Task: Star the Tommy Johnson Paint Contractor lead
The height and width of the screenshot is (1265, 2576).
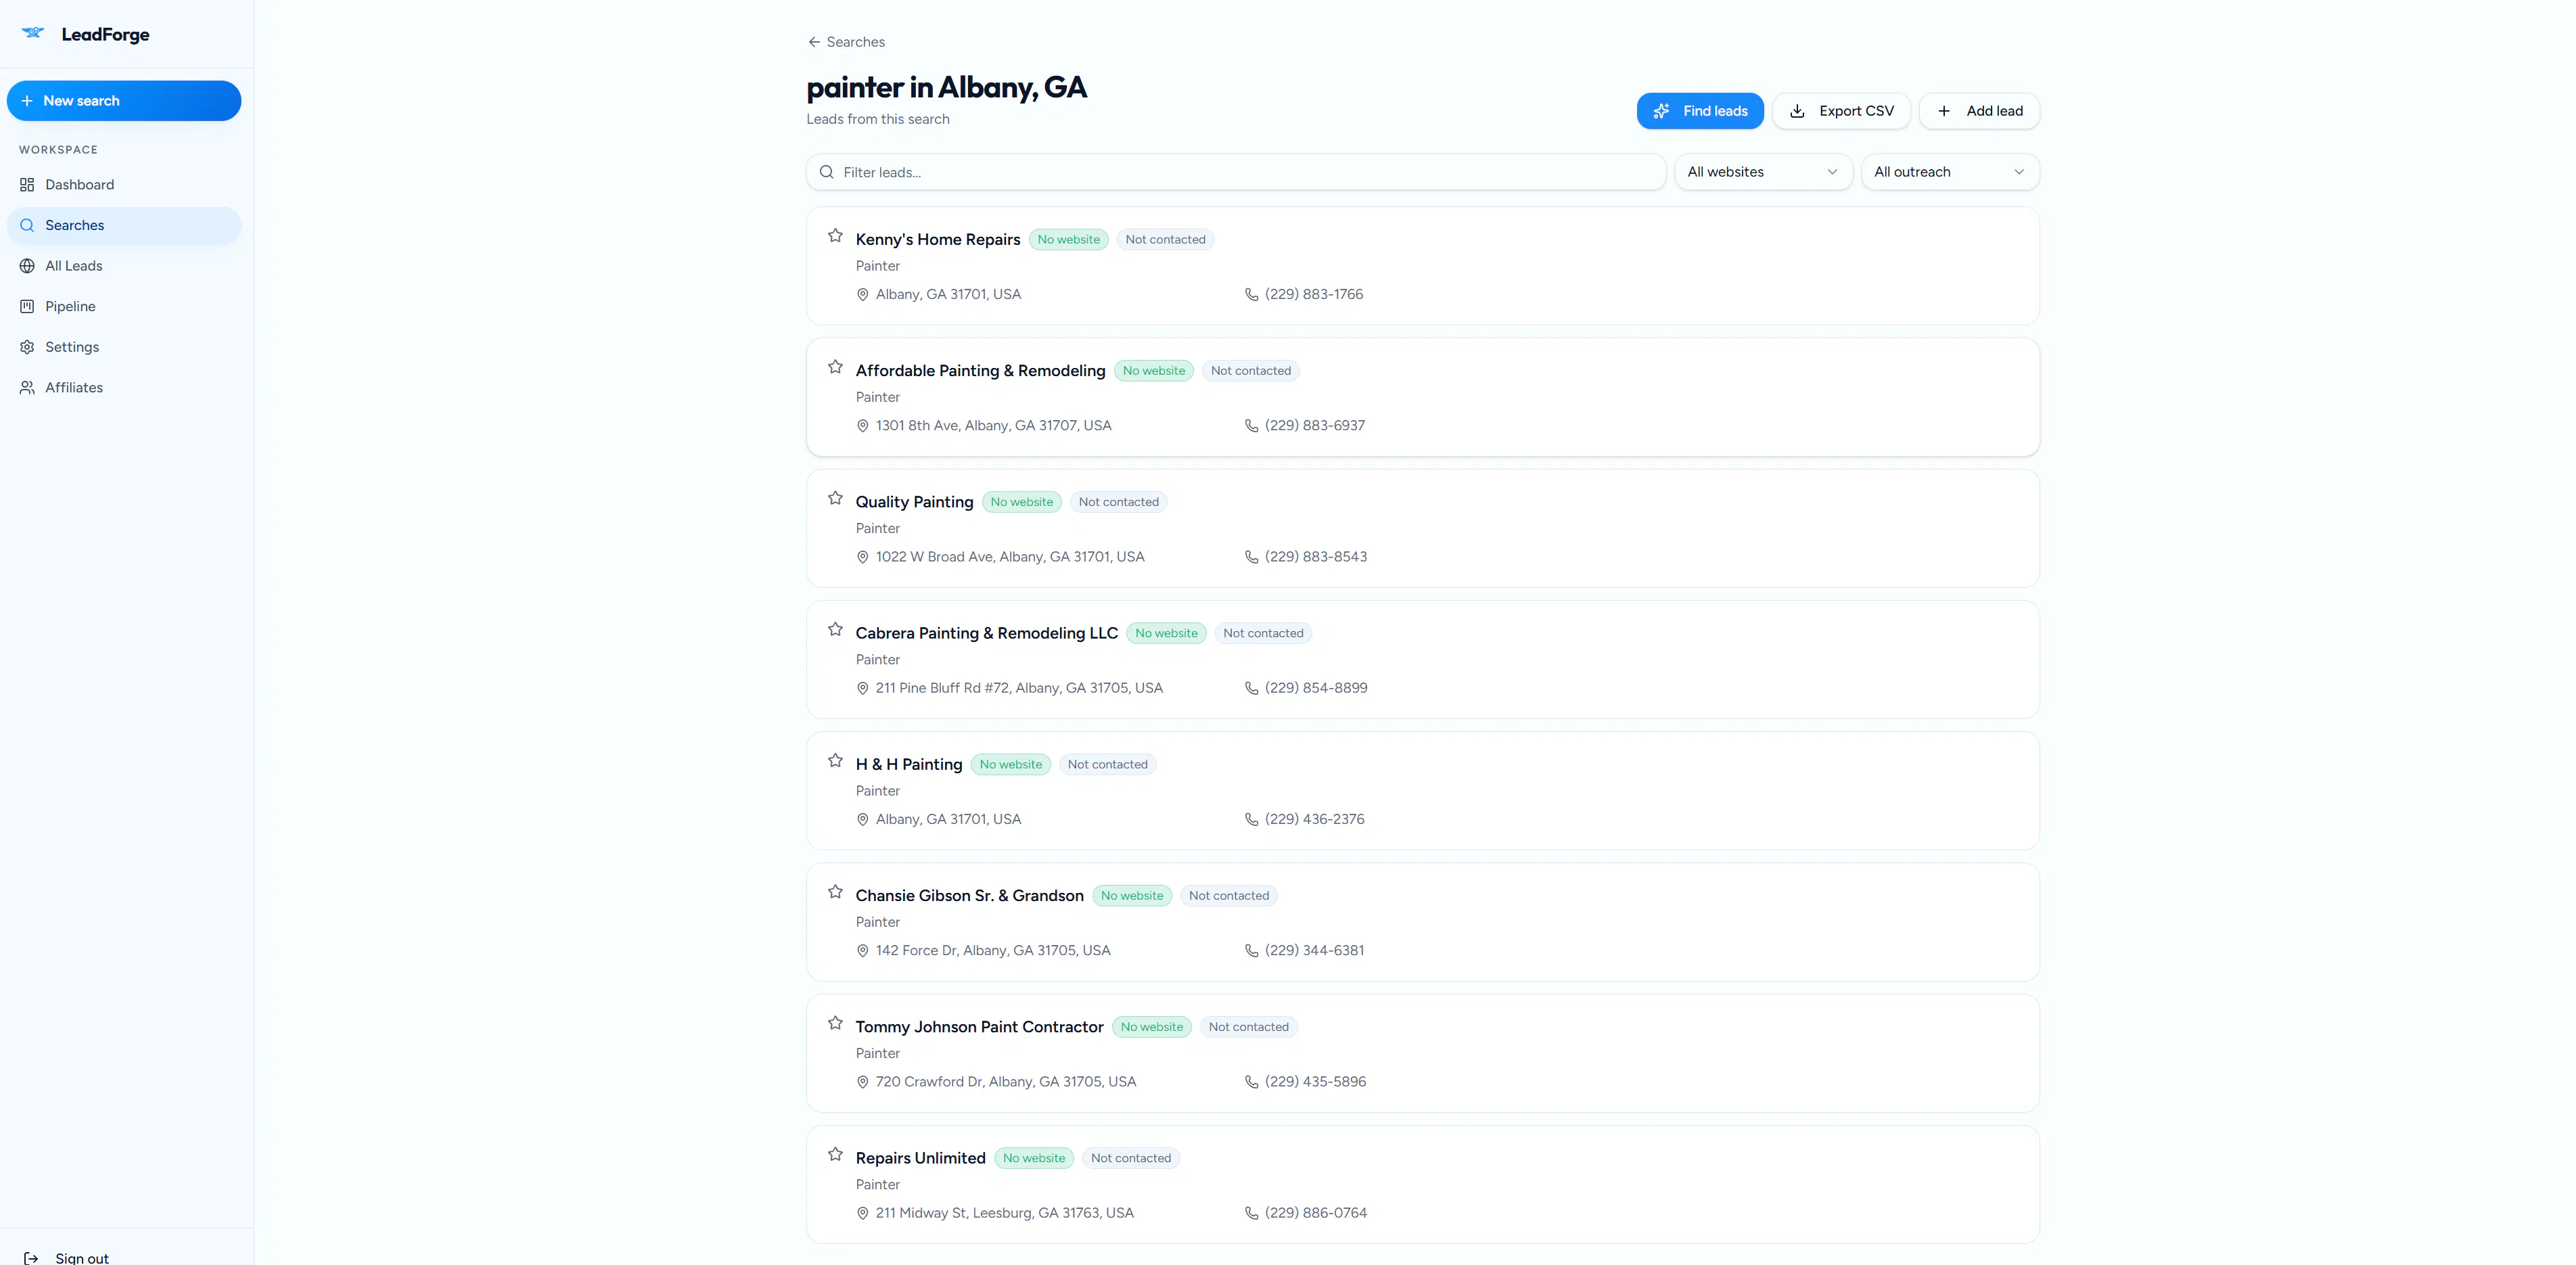Action: (x=835, y=1023)
